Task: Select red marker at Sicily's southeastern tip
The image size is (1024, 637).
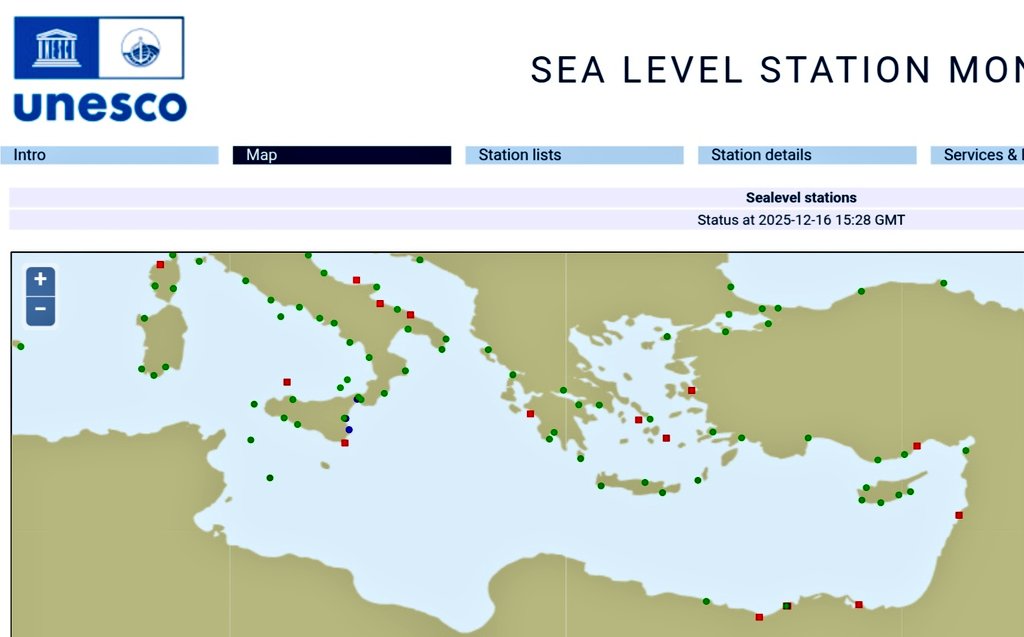Action: pos(345,443)
